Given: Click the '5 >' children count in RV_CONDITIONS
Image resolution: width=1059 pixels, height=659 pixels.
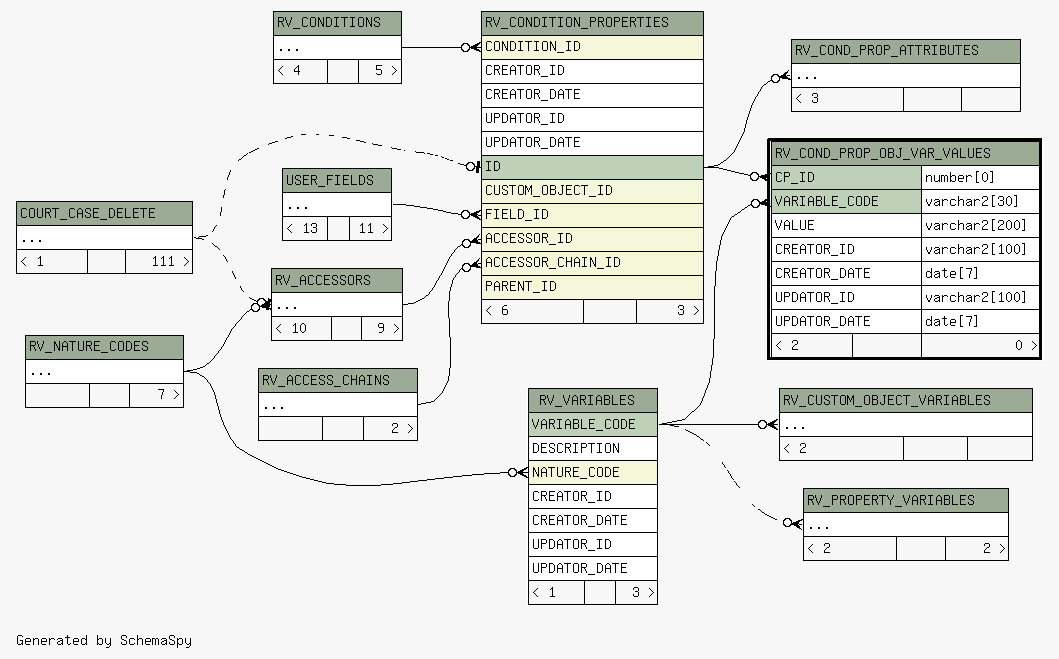Looking at the screenshot, I should [380, 71].
